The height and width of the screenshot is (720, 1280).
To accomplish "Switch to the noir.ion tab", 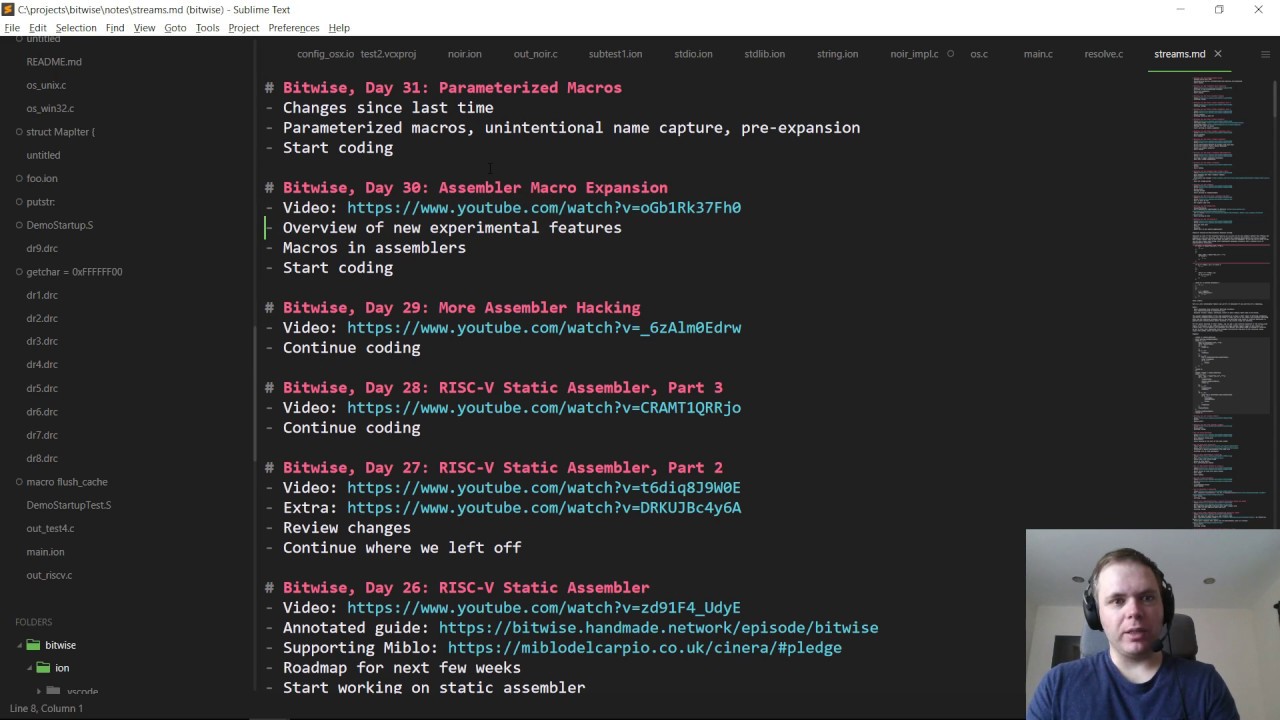I will (464, 54).
